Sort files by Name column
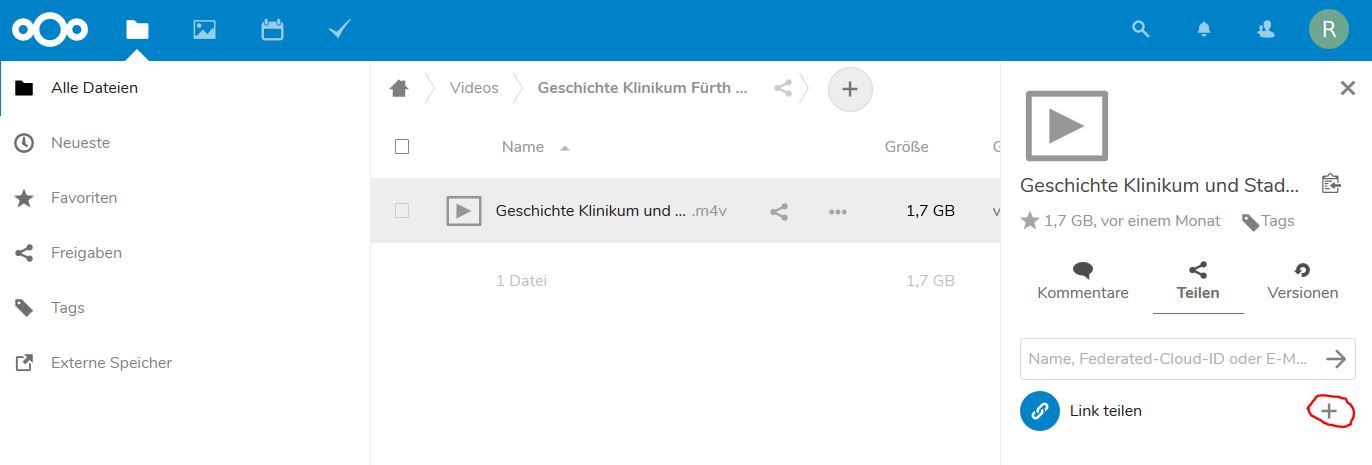The height and width of the screenshot is (465, 1372). click(x=523, y=147)
